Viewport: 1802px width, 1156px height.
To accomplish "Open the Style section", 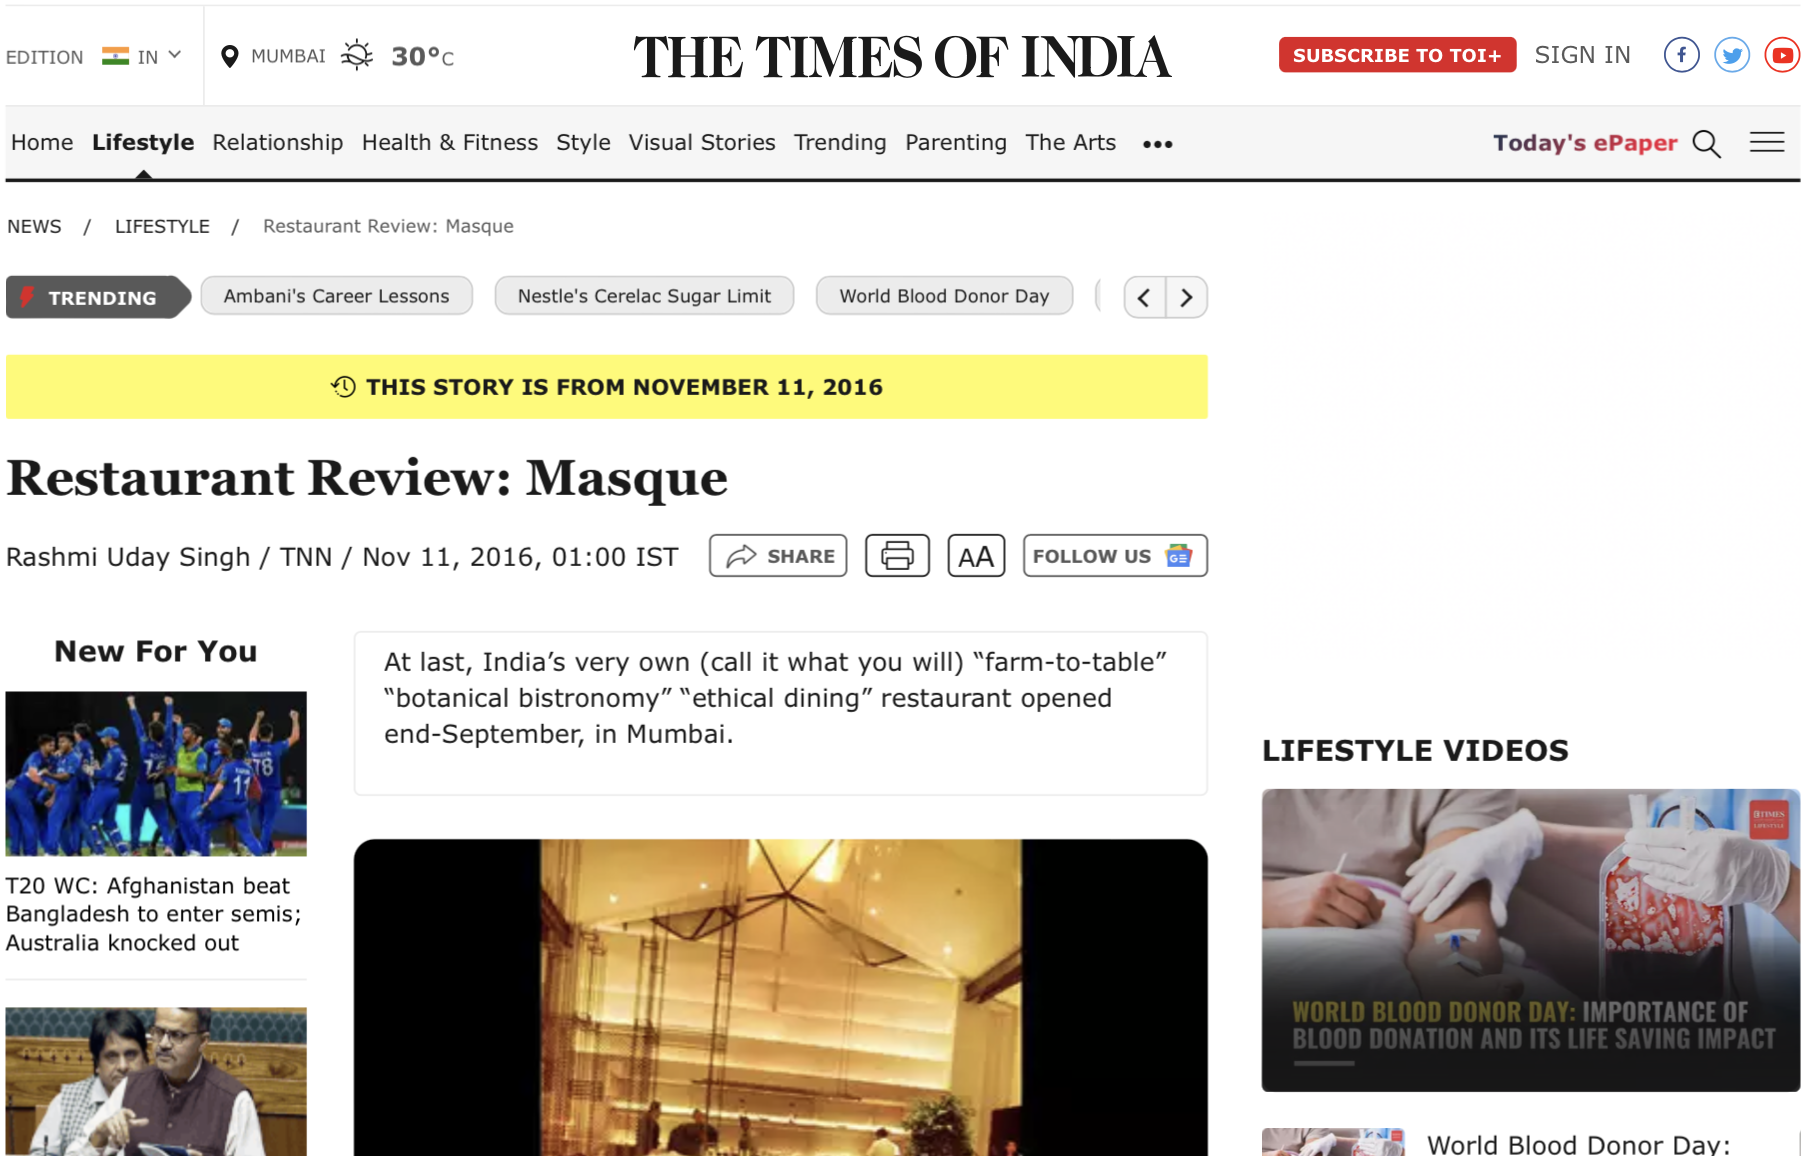I will point(583,143).
